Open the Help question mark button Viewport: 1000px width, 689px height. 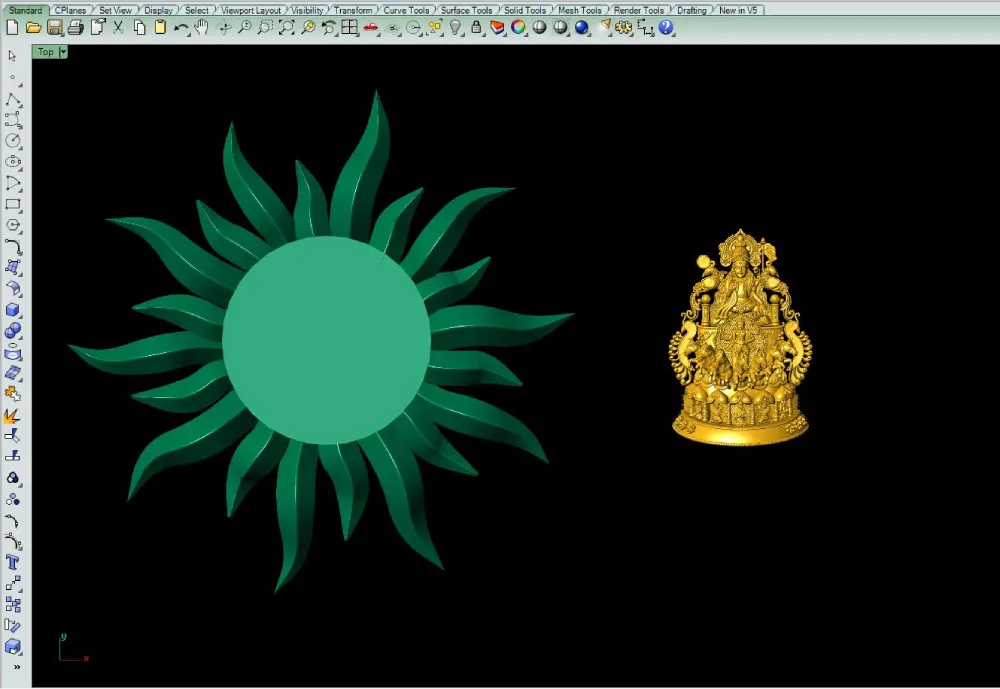click(666, 27)
